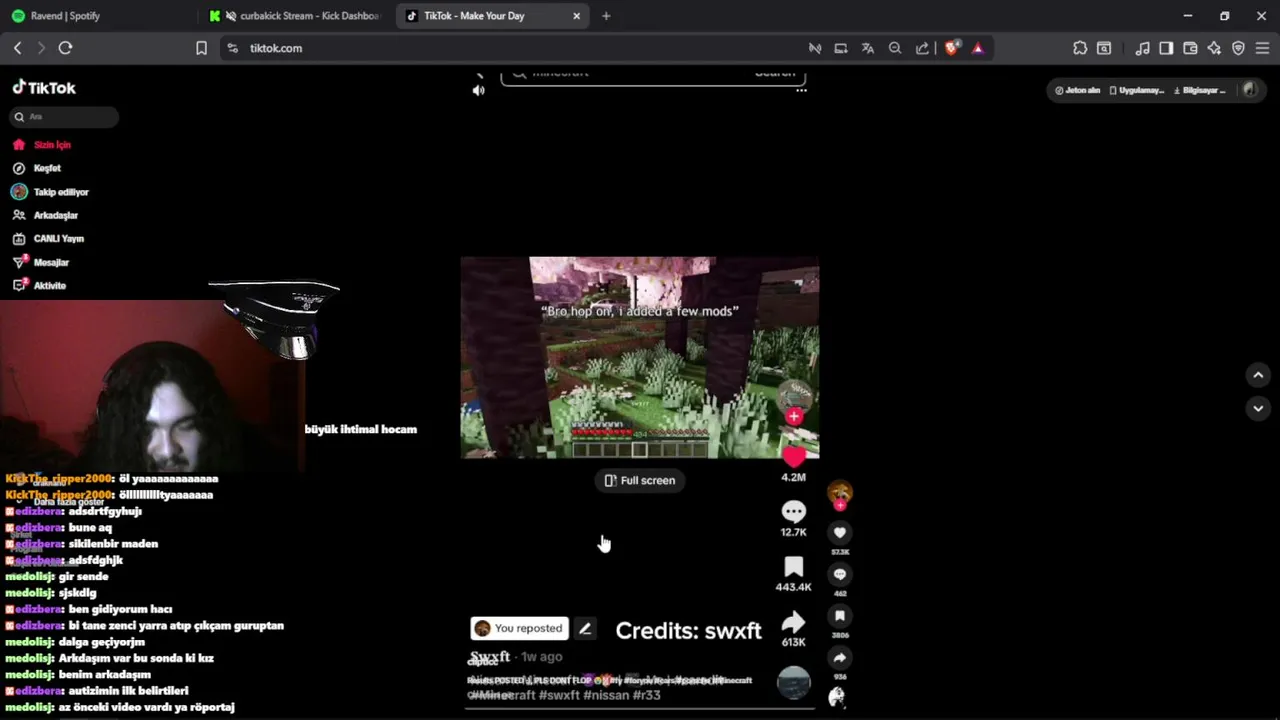Click the Minecraft video player
The width and height of the screenshot is (1280, 720).
pyautogui.click(x=640, y=357)
